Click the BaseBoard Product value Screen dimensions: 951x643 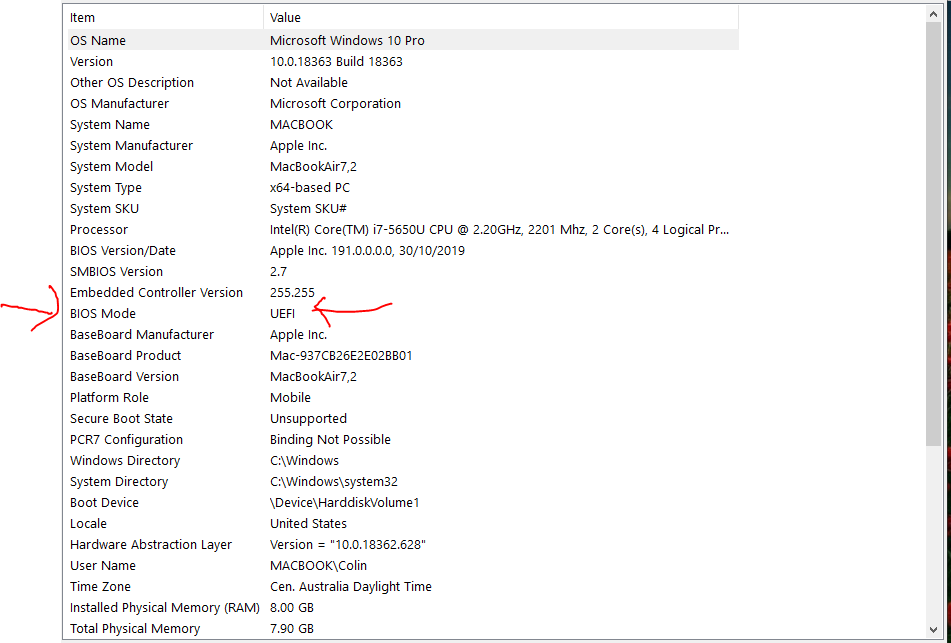coord(341,355)
